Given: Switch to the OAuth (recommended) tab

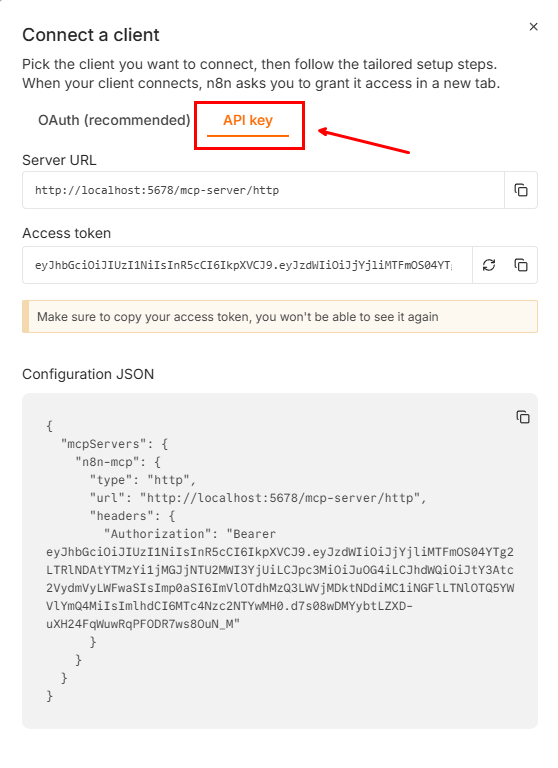Looking at the screenshot, I should point(114,120).
